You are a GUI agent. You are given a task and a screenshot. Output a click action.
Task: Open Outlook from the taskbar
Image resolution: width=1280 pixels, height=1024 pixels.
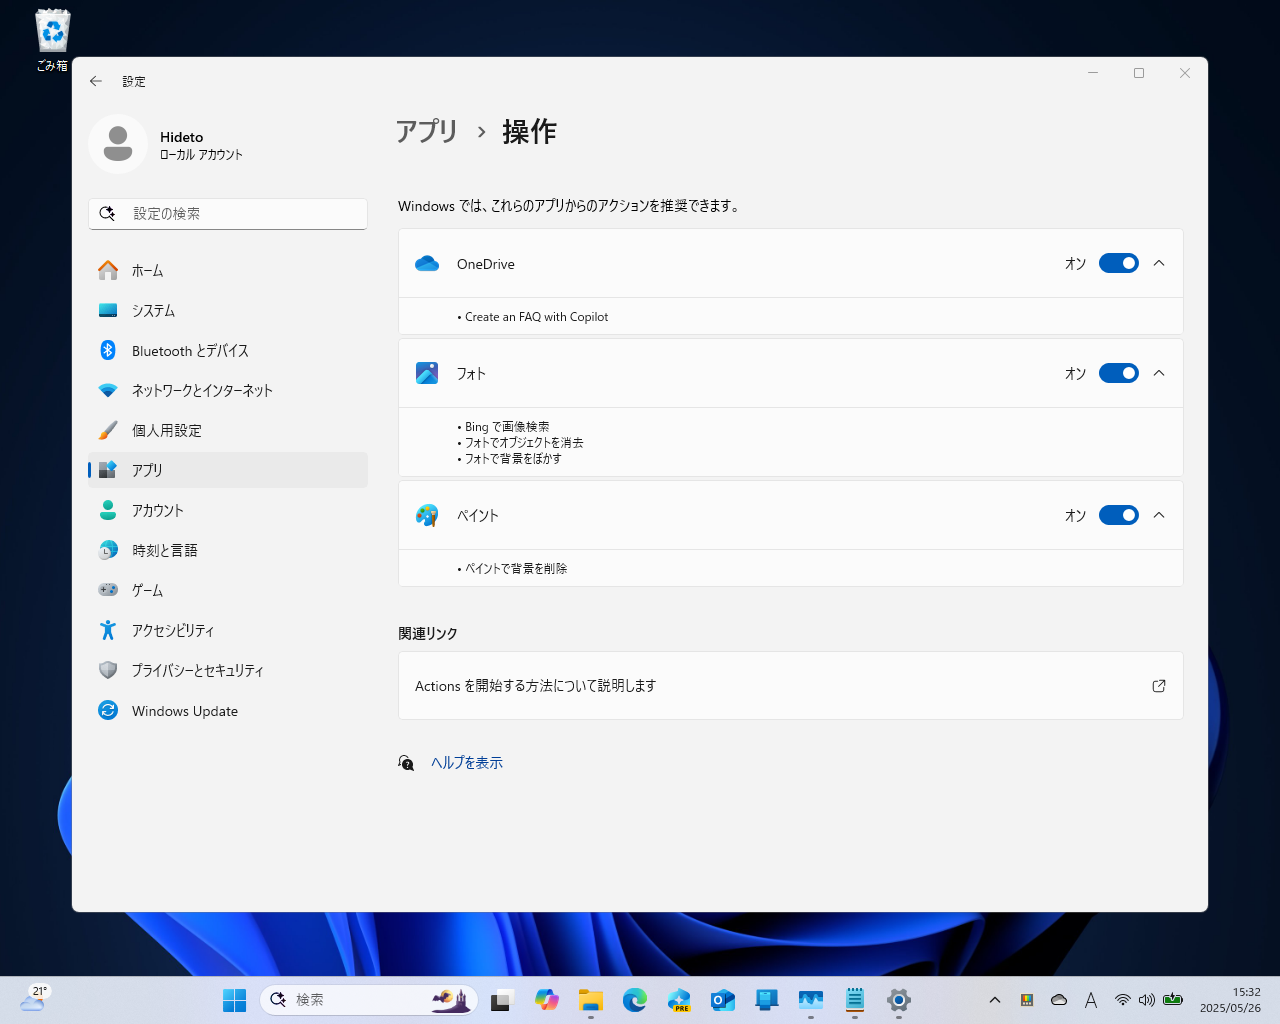723,1000
